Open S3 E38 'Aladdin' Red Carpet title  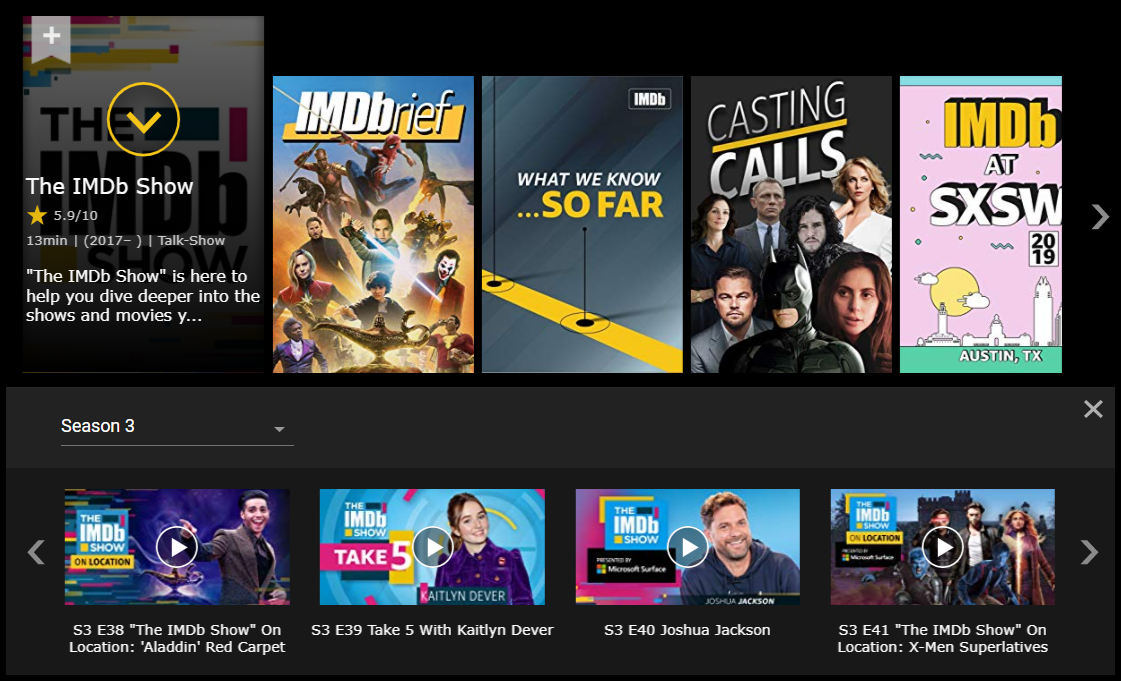coord(177,638)
